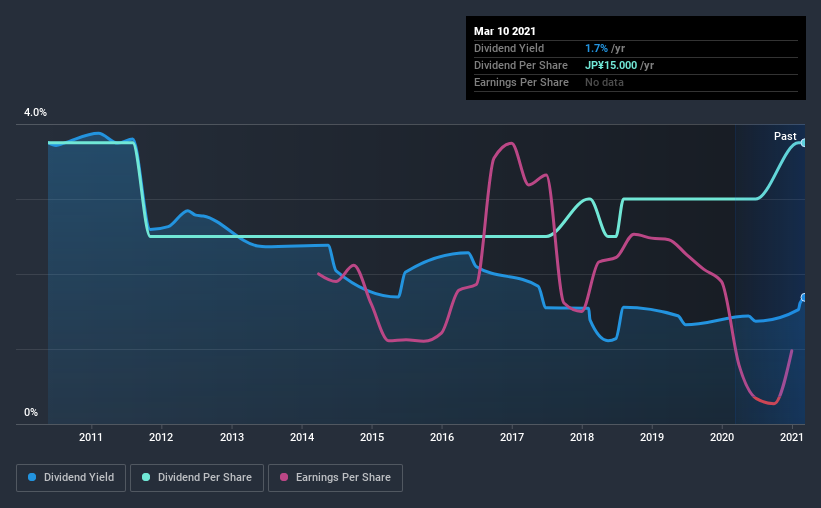Click the JP¥15.000 dividend per share value
Viewport: 821px width, 508px height.
point(611,65)
